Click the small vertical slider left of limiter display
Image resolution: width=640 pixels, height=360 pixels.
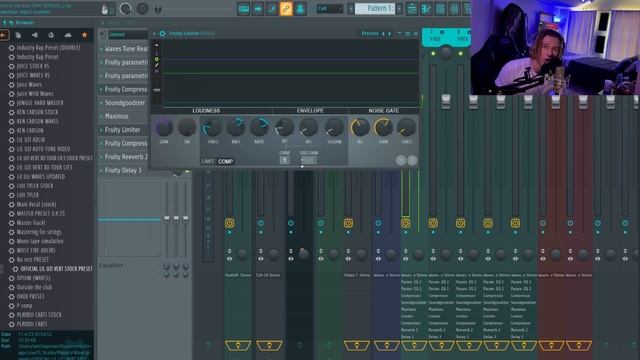tap(157, 90)
